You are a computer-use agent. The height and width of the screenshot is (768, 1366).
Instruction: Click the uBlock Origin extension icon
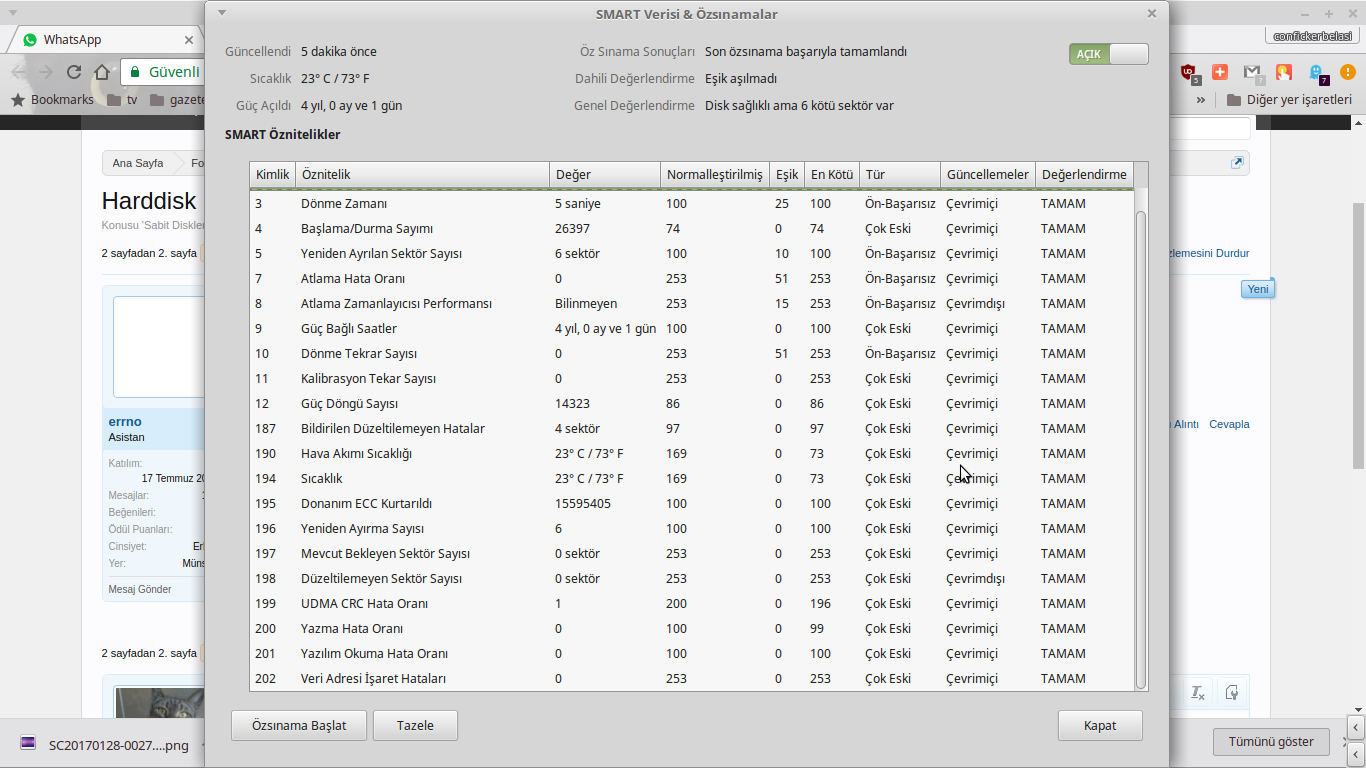(1189, 73)
